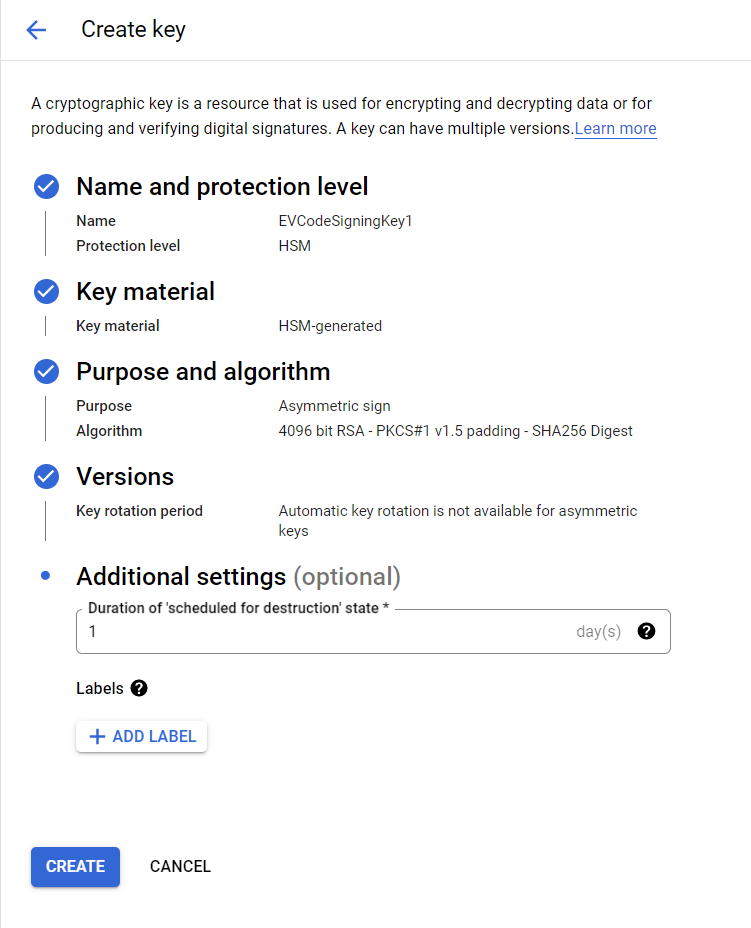The height and width of the screenshot is (928, 751).
Task: Click the help icon beside Labels
Action: click(139, 688)
